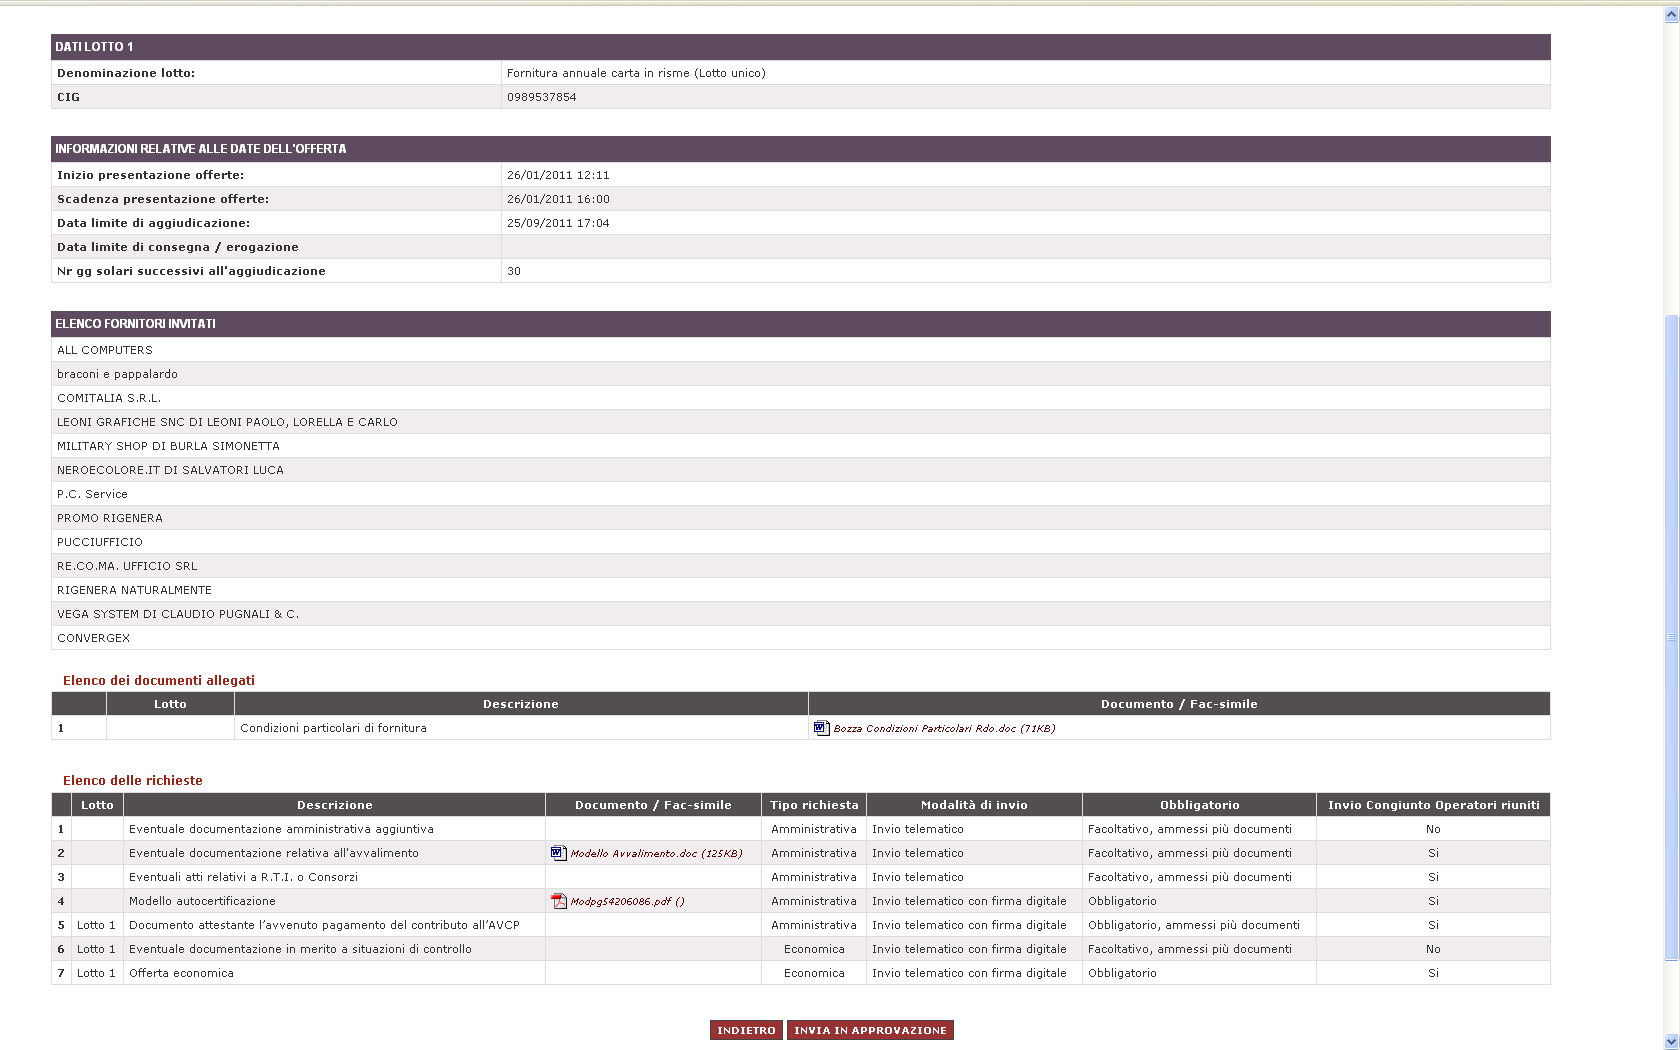Click 'Condizioni particolari di fornitura' description cell
The width and height of the screenshot is (1680, 1050).
(x=521, y=728)
